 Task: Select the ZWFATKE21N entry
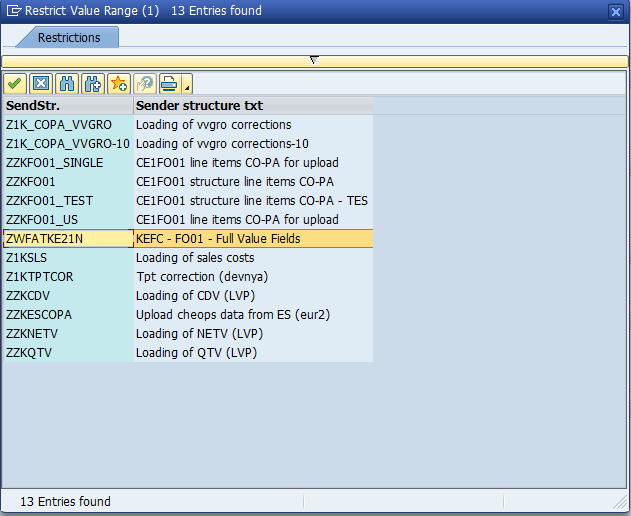pos(67,239)
